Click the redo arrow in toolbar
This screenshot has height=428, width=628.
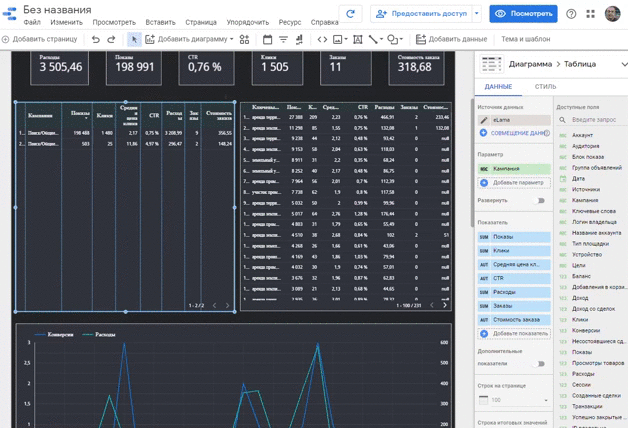tap(112, 39)
